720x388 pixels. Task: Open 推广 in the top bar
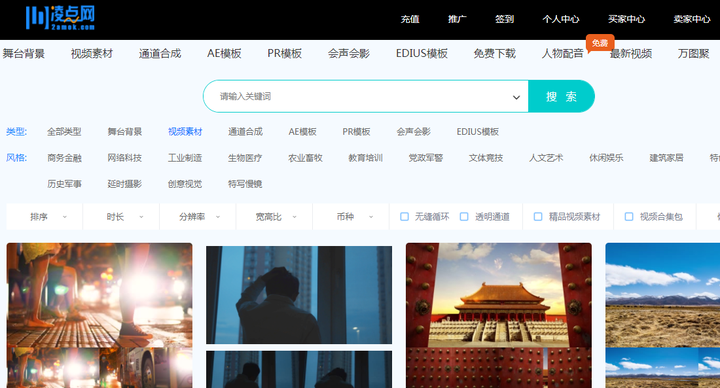coord(457,19)
